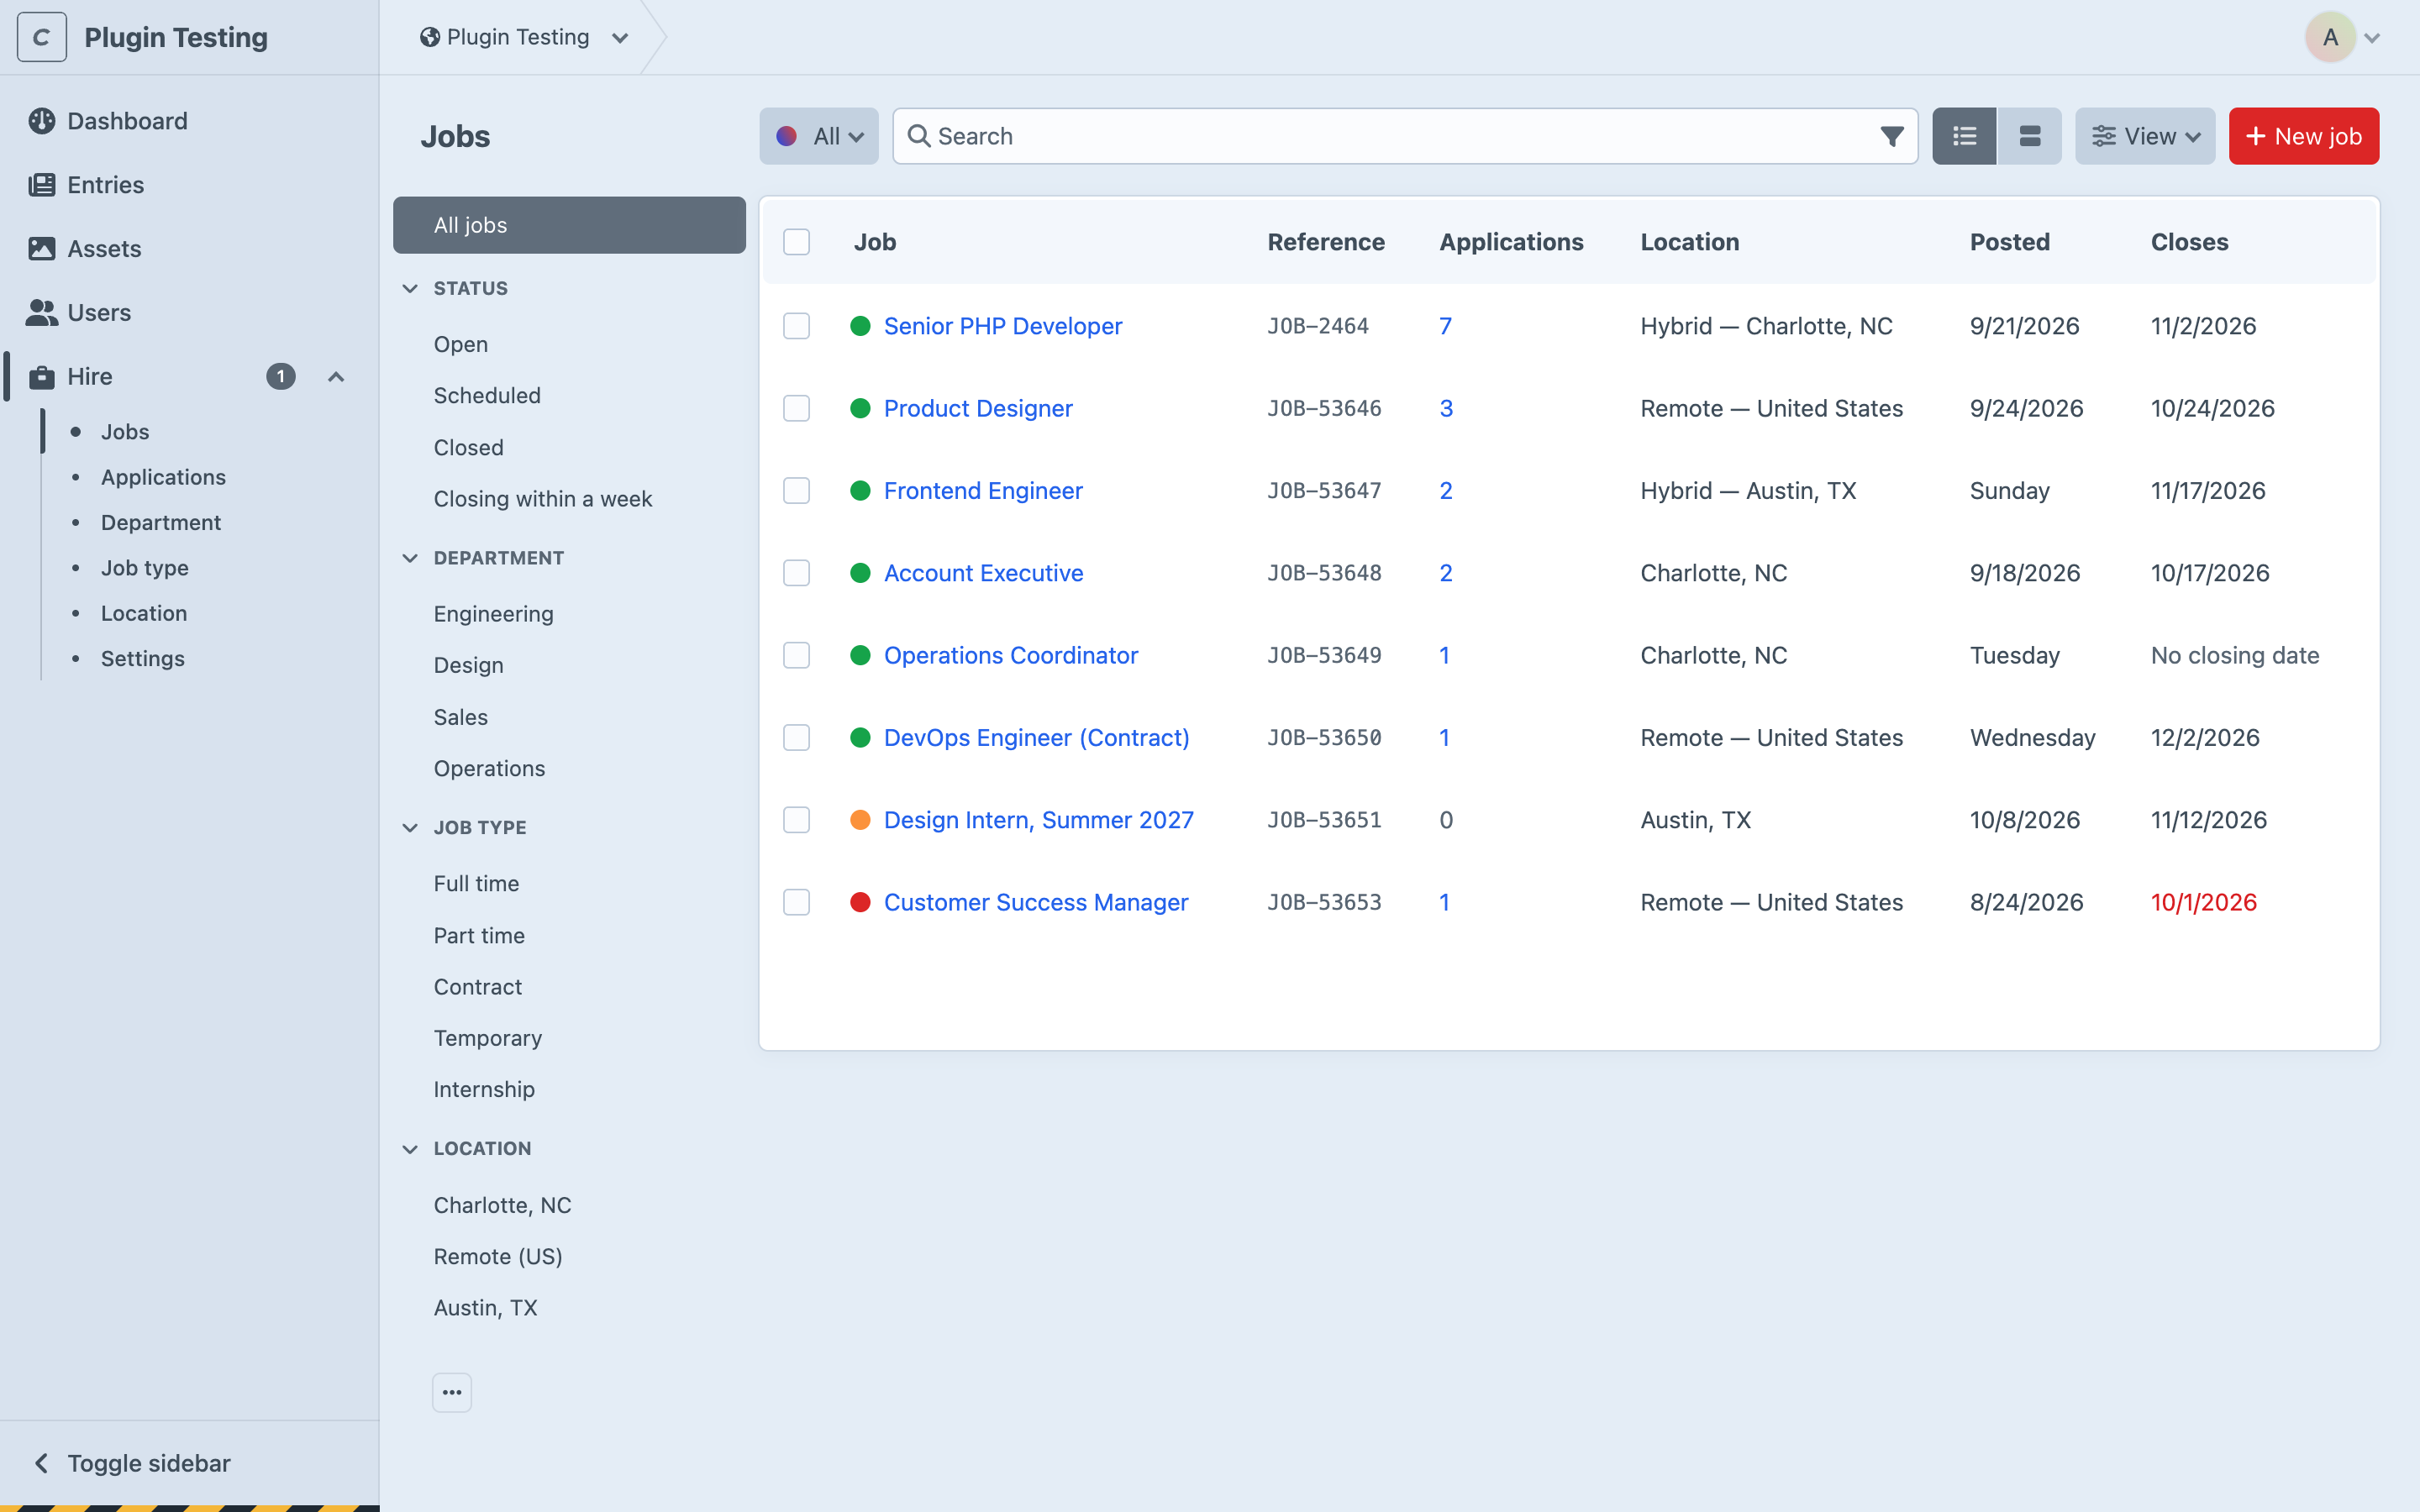Click the Toggle sidebar arrow icon
Image resolution: width=2420 pixels, height=1512 pixels.
click(x=41, y=1463)
